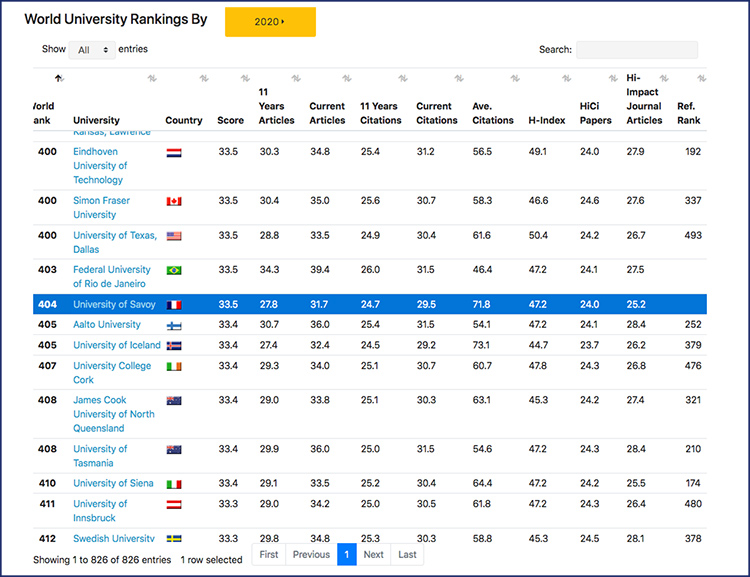Click World Rank 403 cell
This screenshot has width=750, height=577.
click(x=47, y=270)
